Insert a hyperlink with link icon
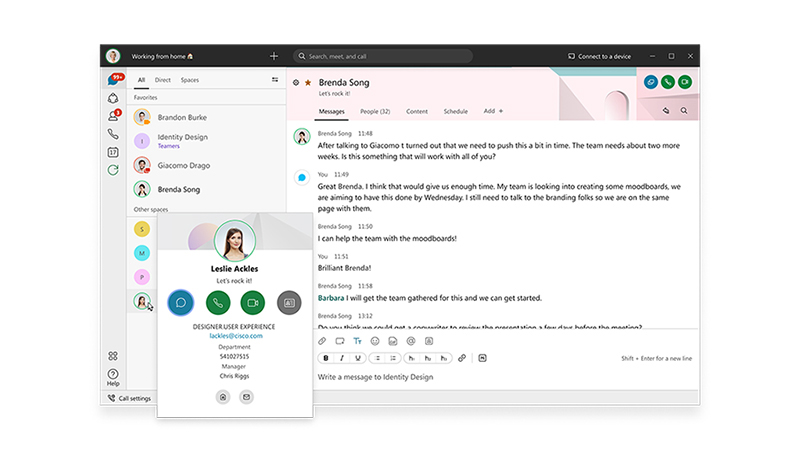The height and width of the screenshot is (450, 800). tap(462, 358)
